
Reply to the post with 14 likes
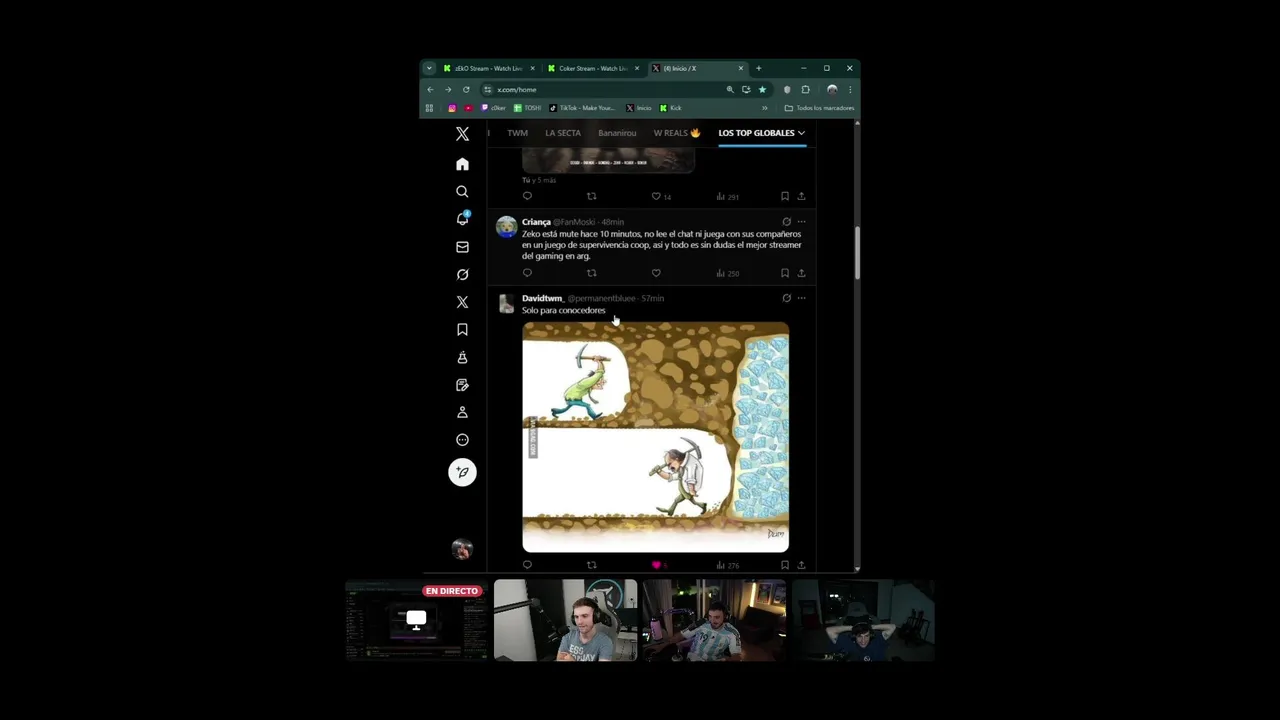click(x=527, y=196)
